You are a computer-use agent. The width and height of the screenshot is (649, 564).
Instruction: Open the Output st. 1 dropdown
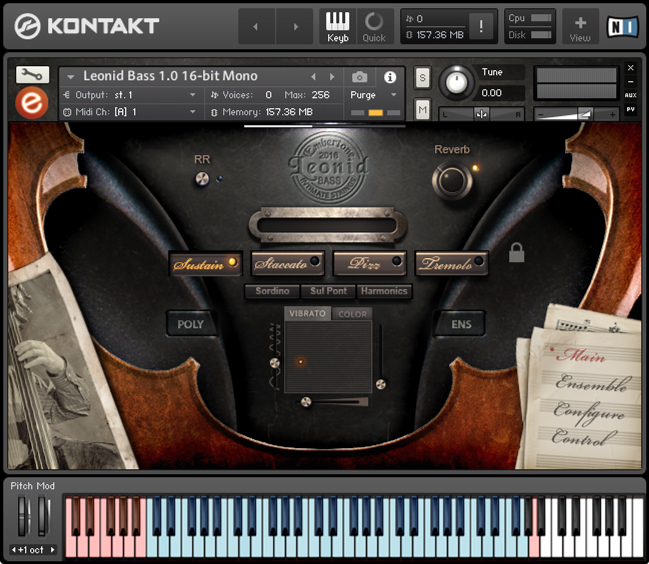point(130,95)
